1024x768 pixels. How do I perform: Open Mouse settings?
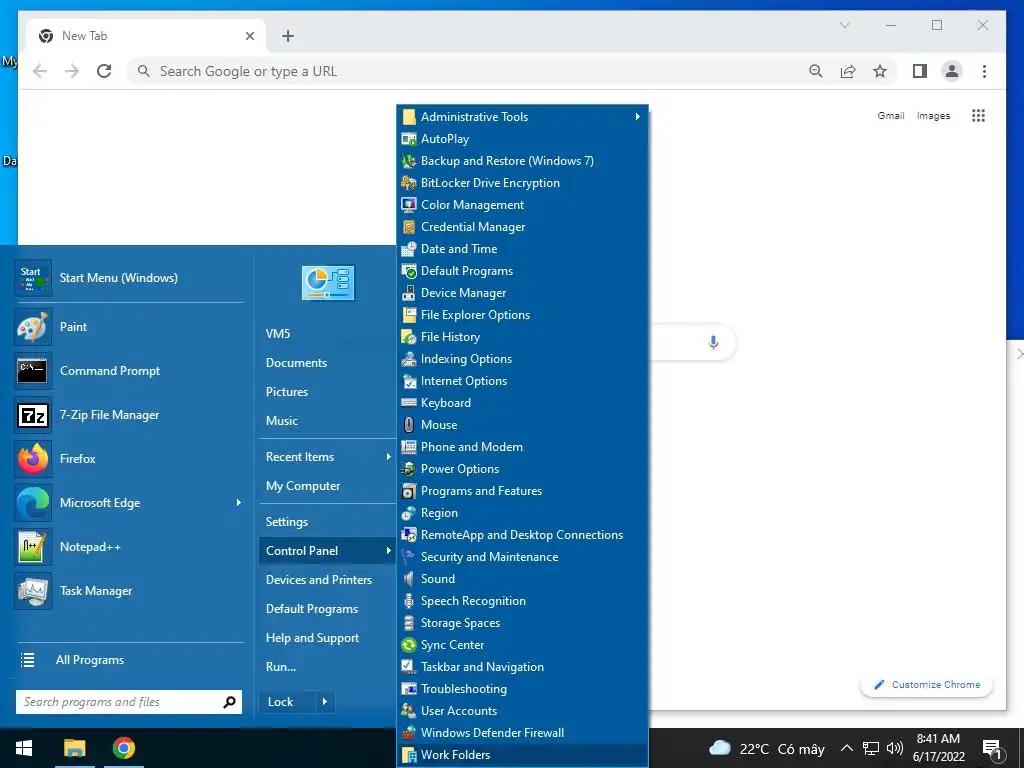522,424
